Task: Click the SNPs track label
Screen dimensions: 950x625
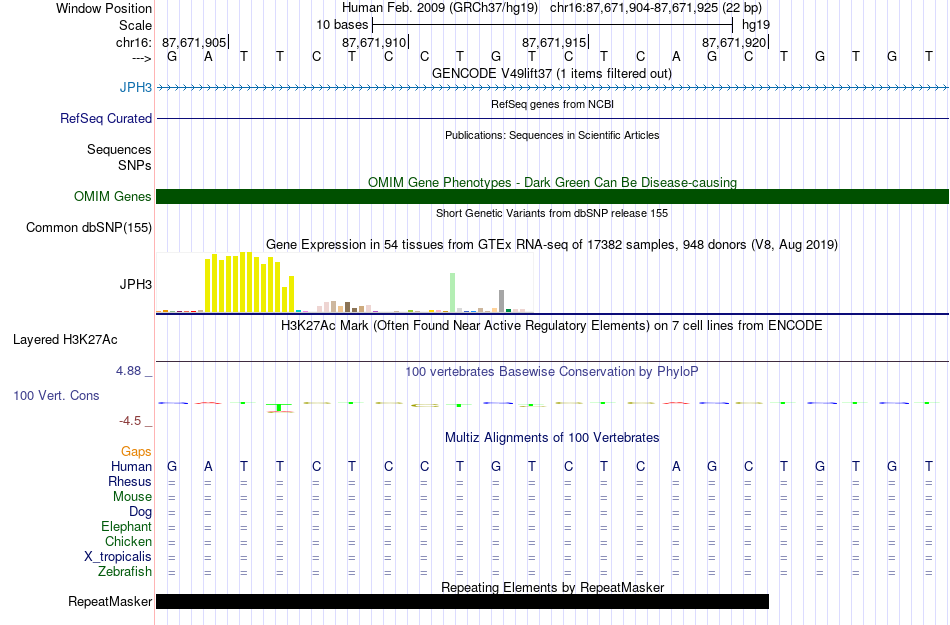Action: pos(135,165)
